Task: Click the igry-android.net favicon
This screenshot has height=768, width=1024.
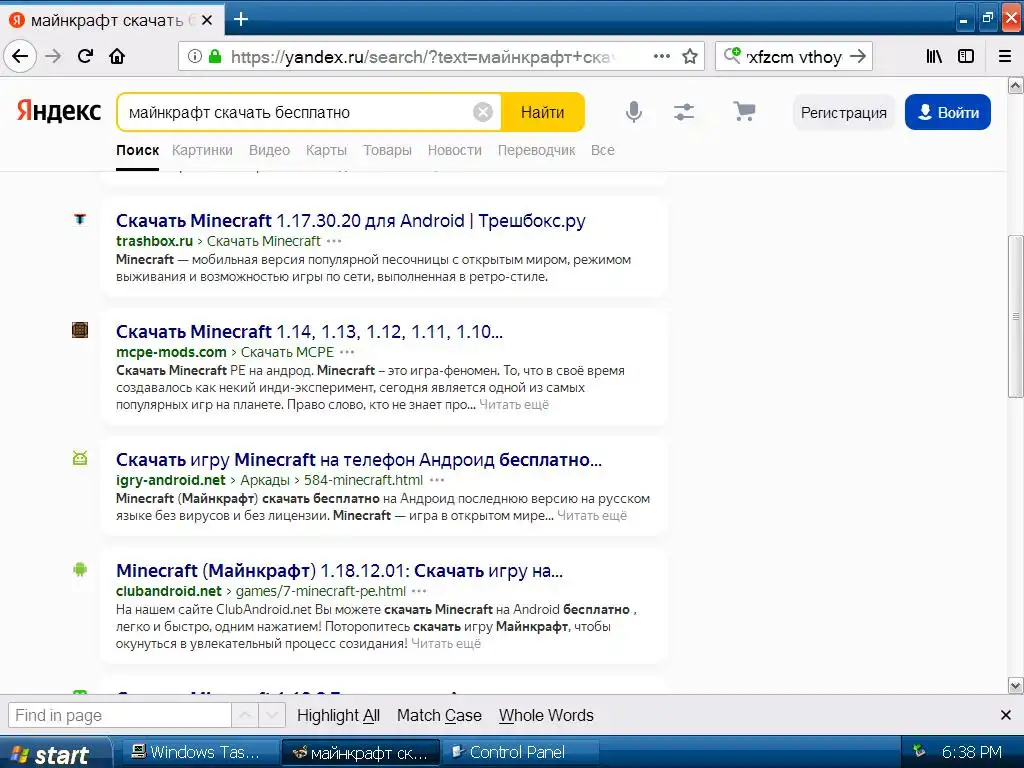Action: [80, 458]
